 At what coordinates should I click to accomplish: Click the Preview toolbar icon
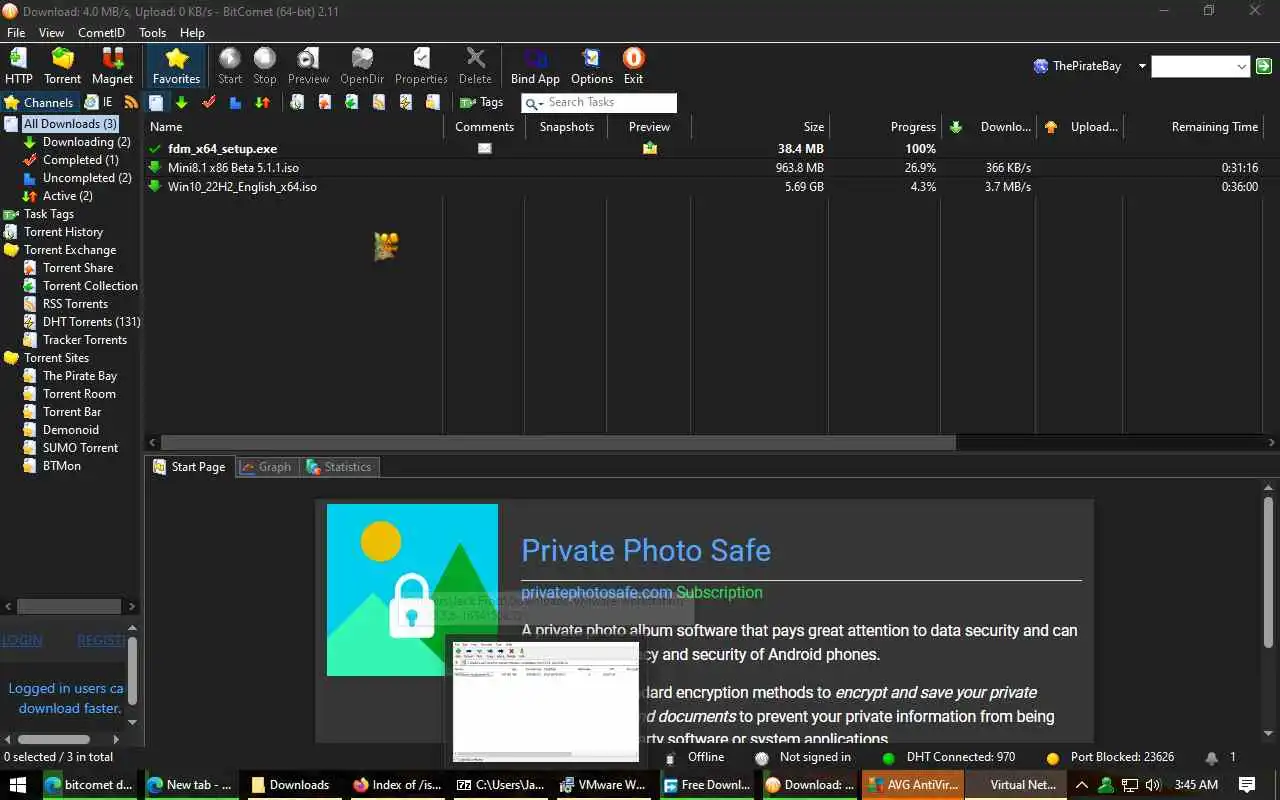tap(308, 66)
